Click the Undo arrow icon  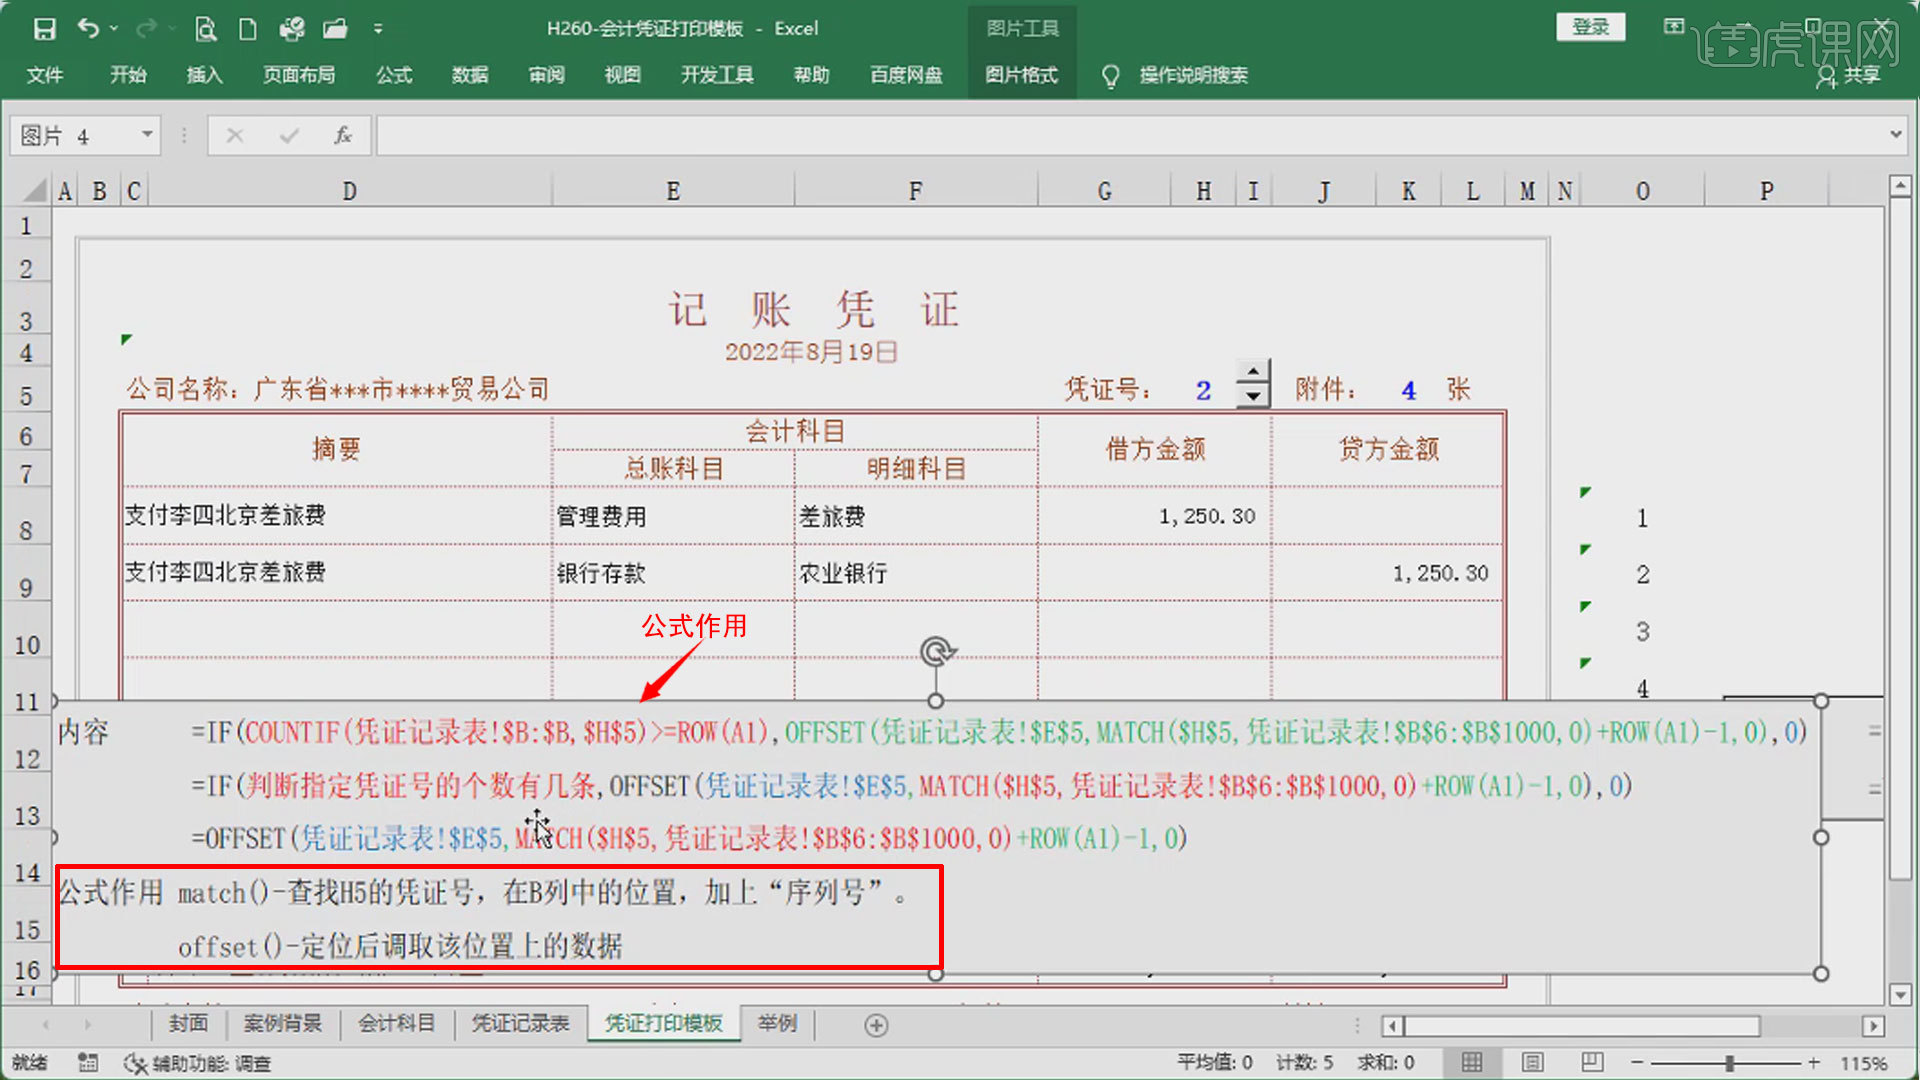88,29
